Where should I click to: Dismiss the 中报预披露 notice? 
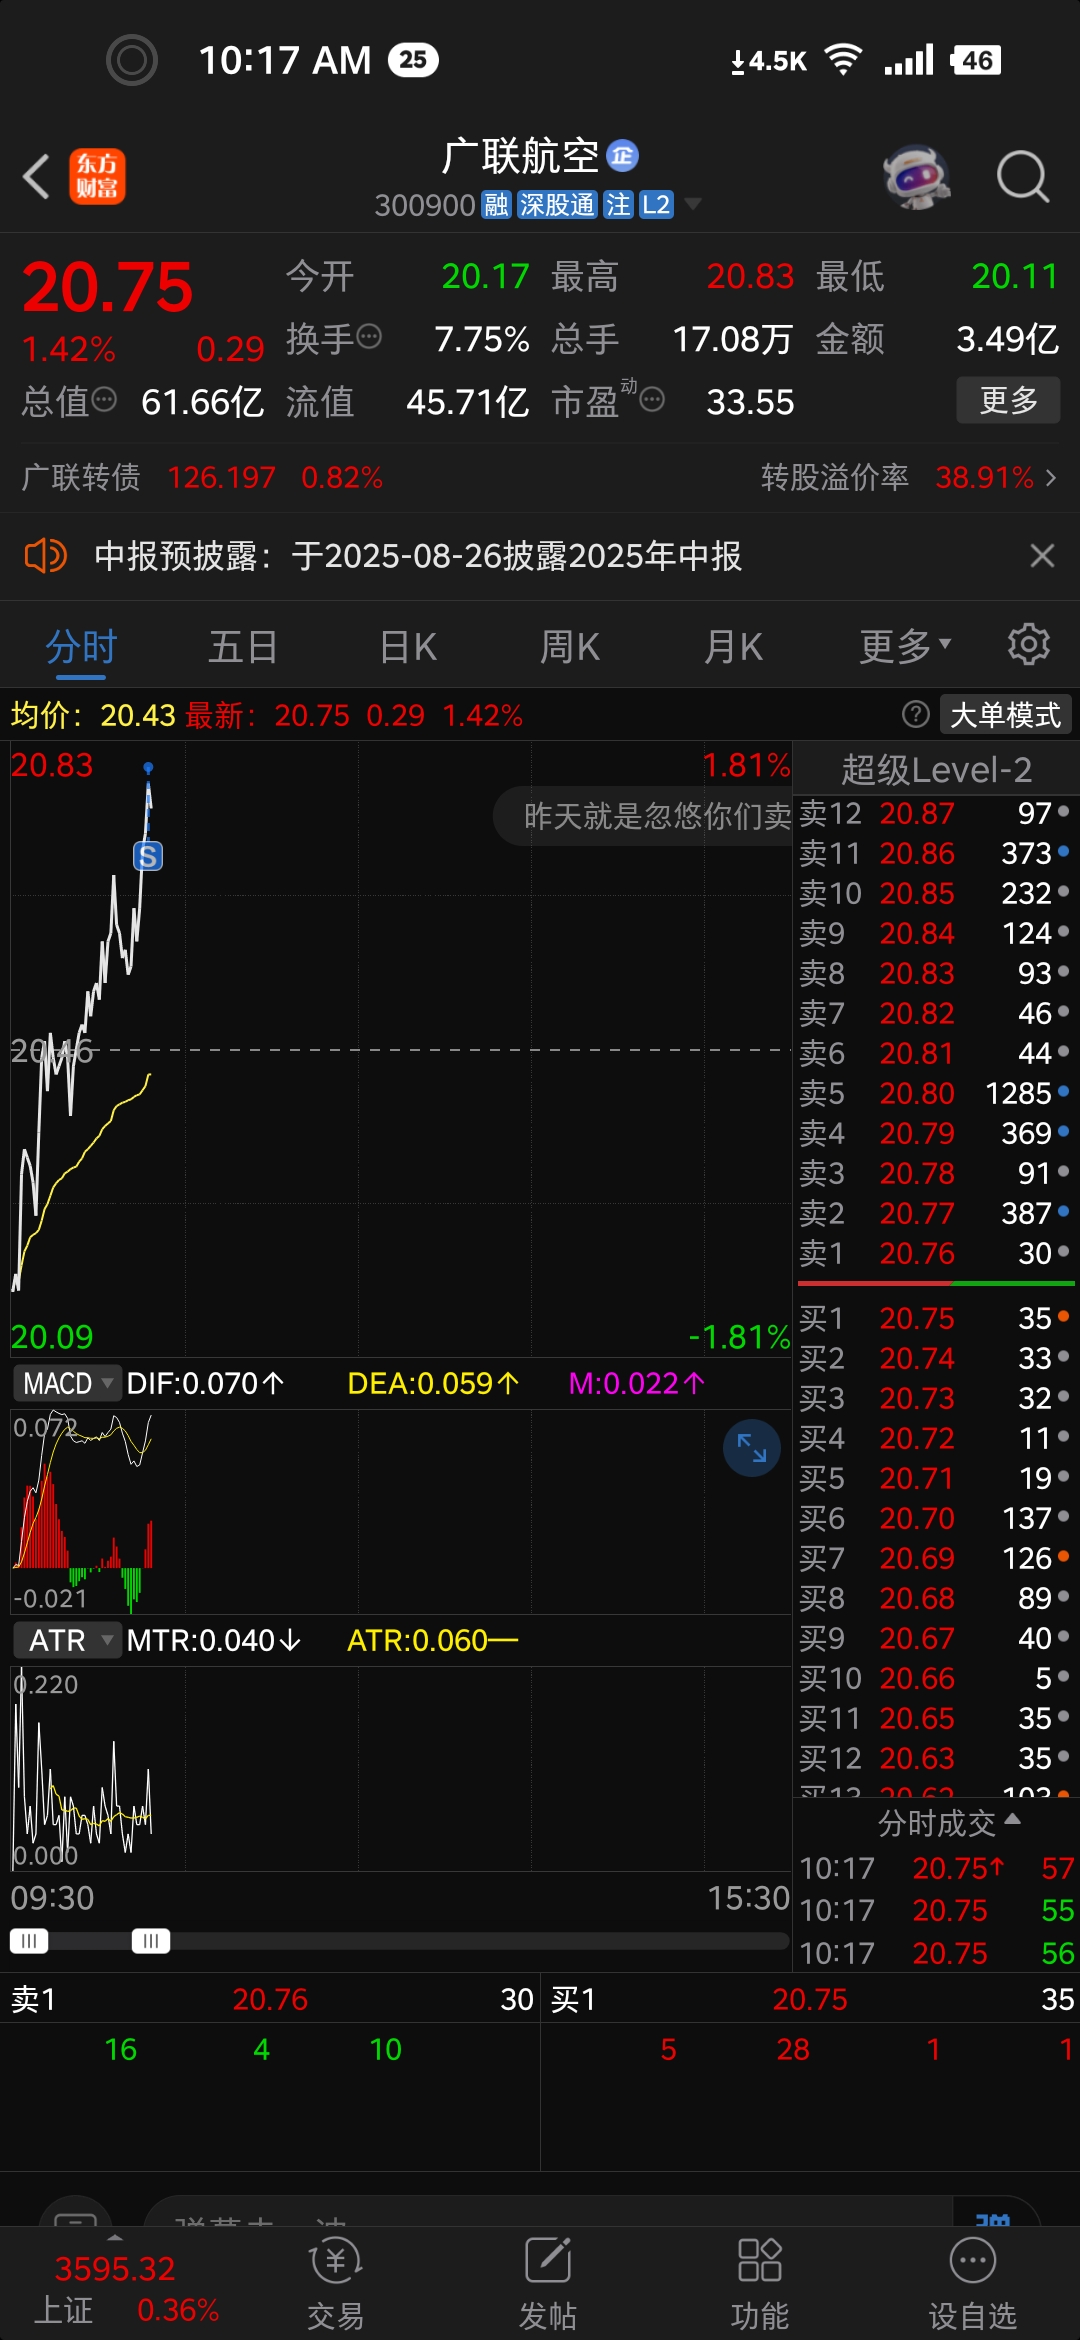pyautogui.click(x=1042, y=555)
